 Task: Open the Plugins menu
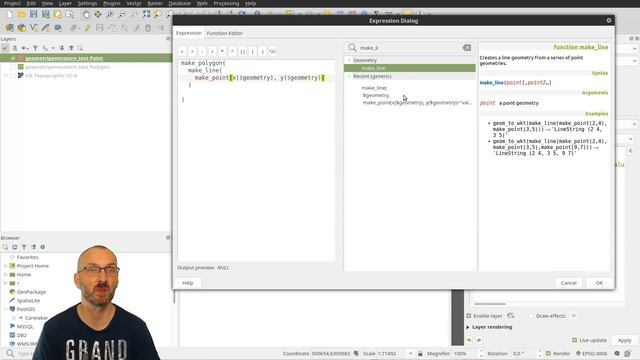111,3
